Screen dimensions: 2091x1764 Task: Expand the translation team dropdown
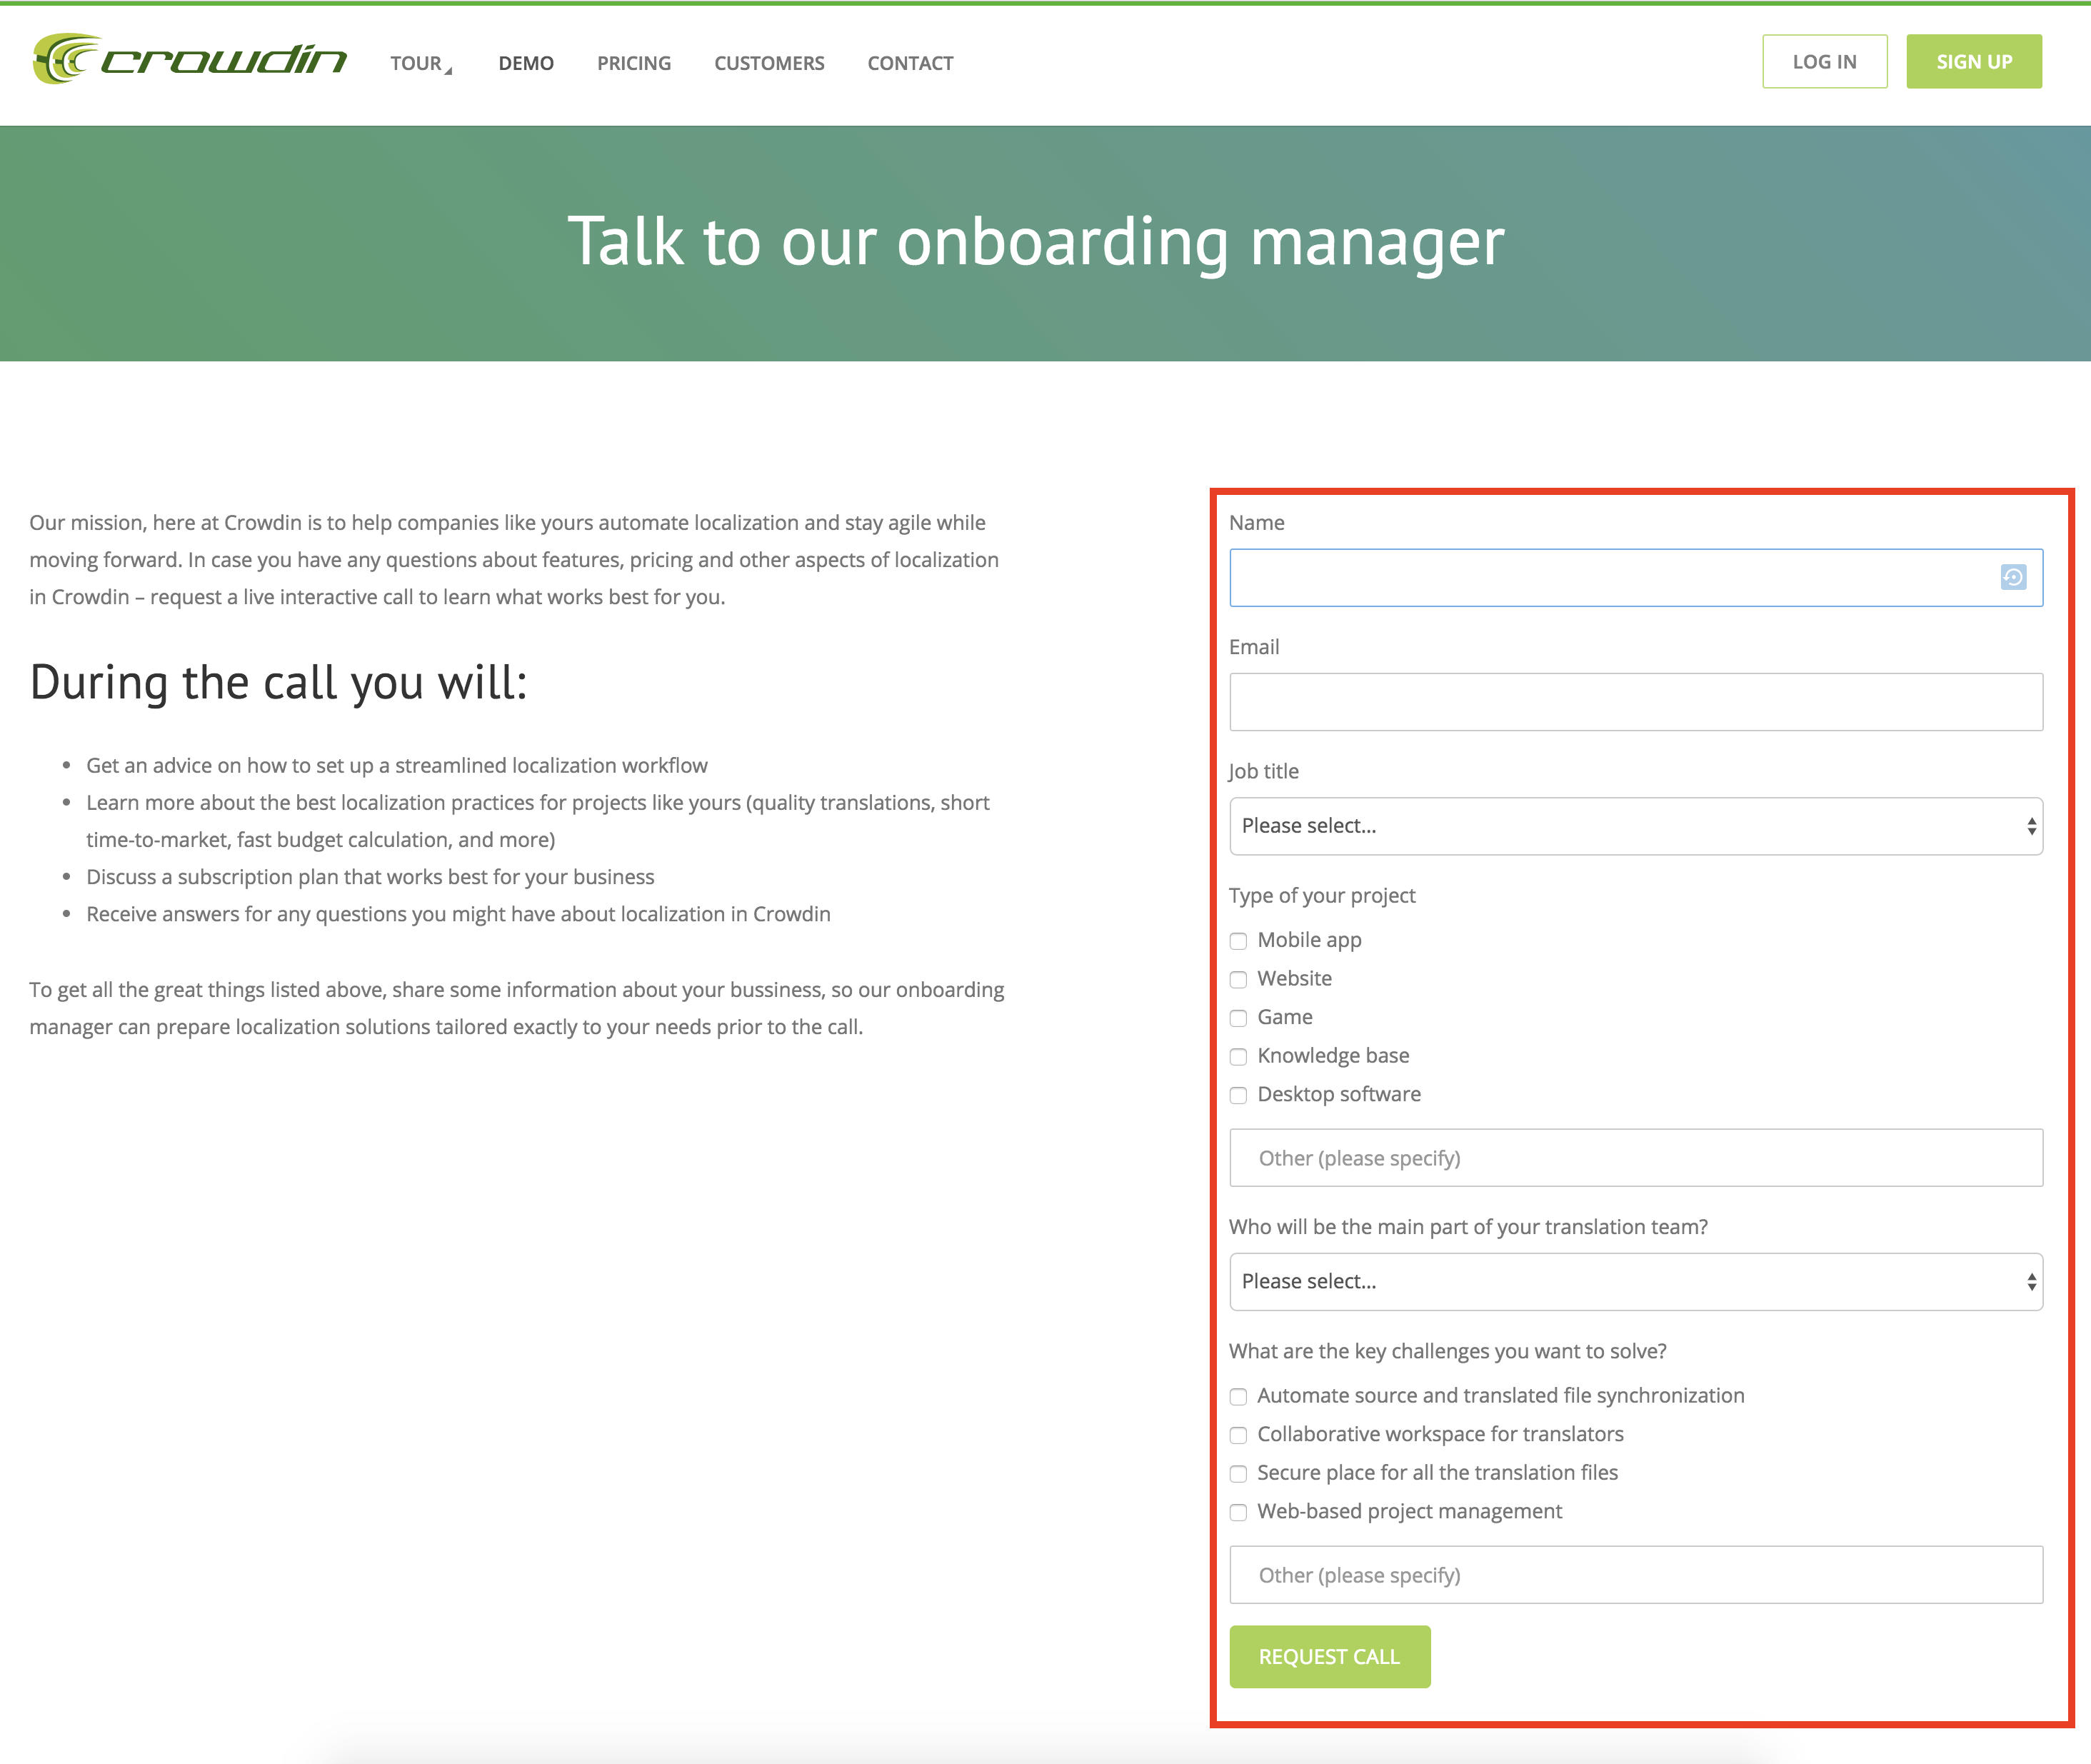tap(1635, 1282)
